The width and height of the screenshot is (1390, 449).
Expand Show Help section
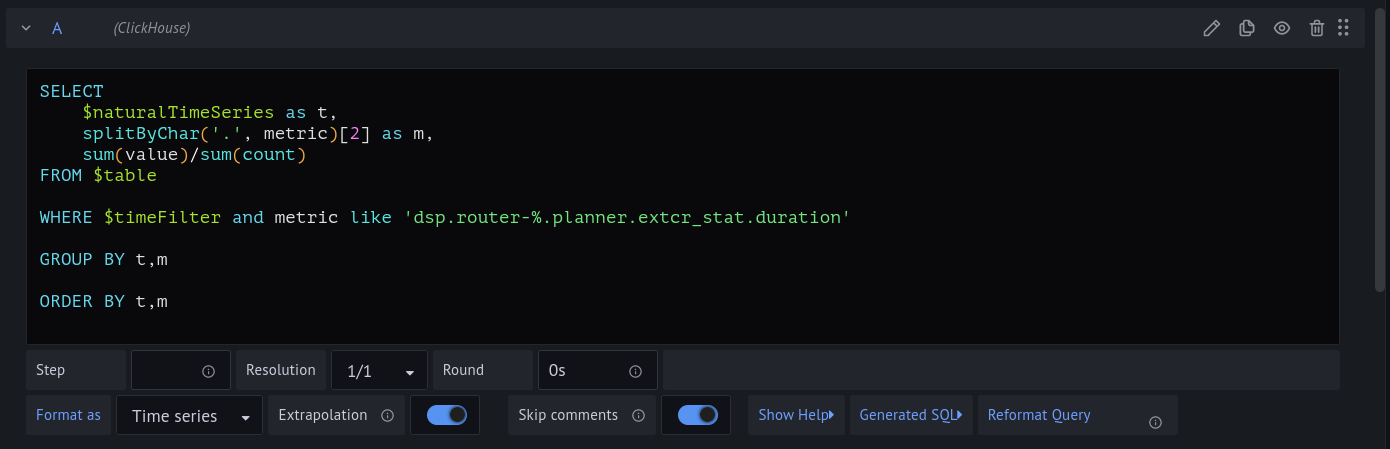coord(796,415)
